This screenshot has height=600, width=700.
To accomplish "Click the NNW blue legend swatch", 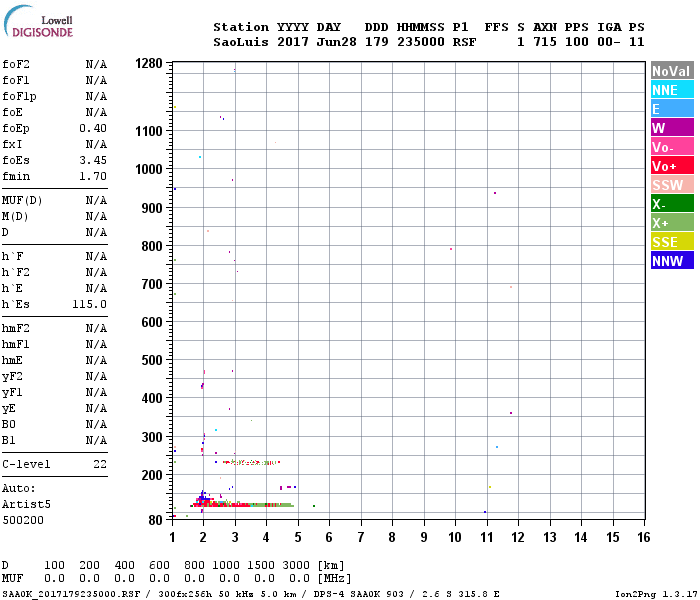I will click(672, 260).
